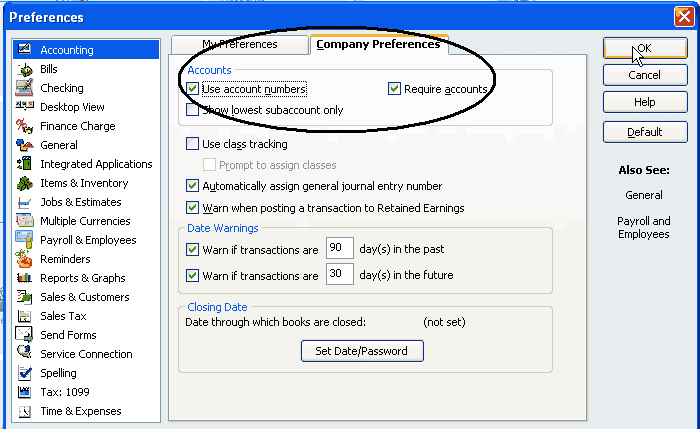Viewport: 700px width, 429px height.
Task: Click the Items & Inventory icon
Action: (x=25, y=183)
